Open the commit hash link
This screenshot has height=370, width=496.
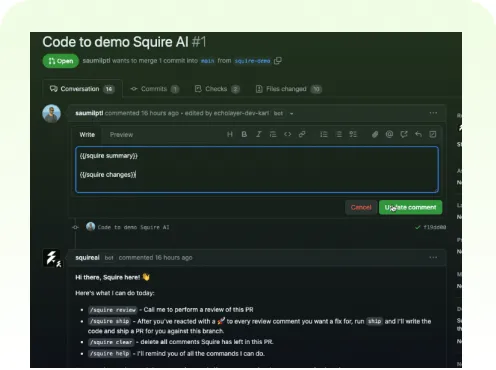point(435,227)
